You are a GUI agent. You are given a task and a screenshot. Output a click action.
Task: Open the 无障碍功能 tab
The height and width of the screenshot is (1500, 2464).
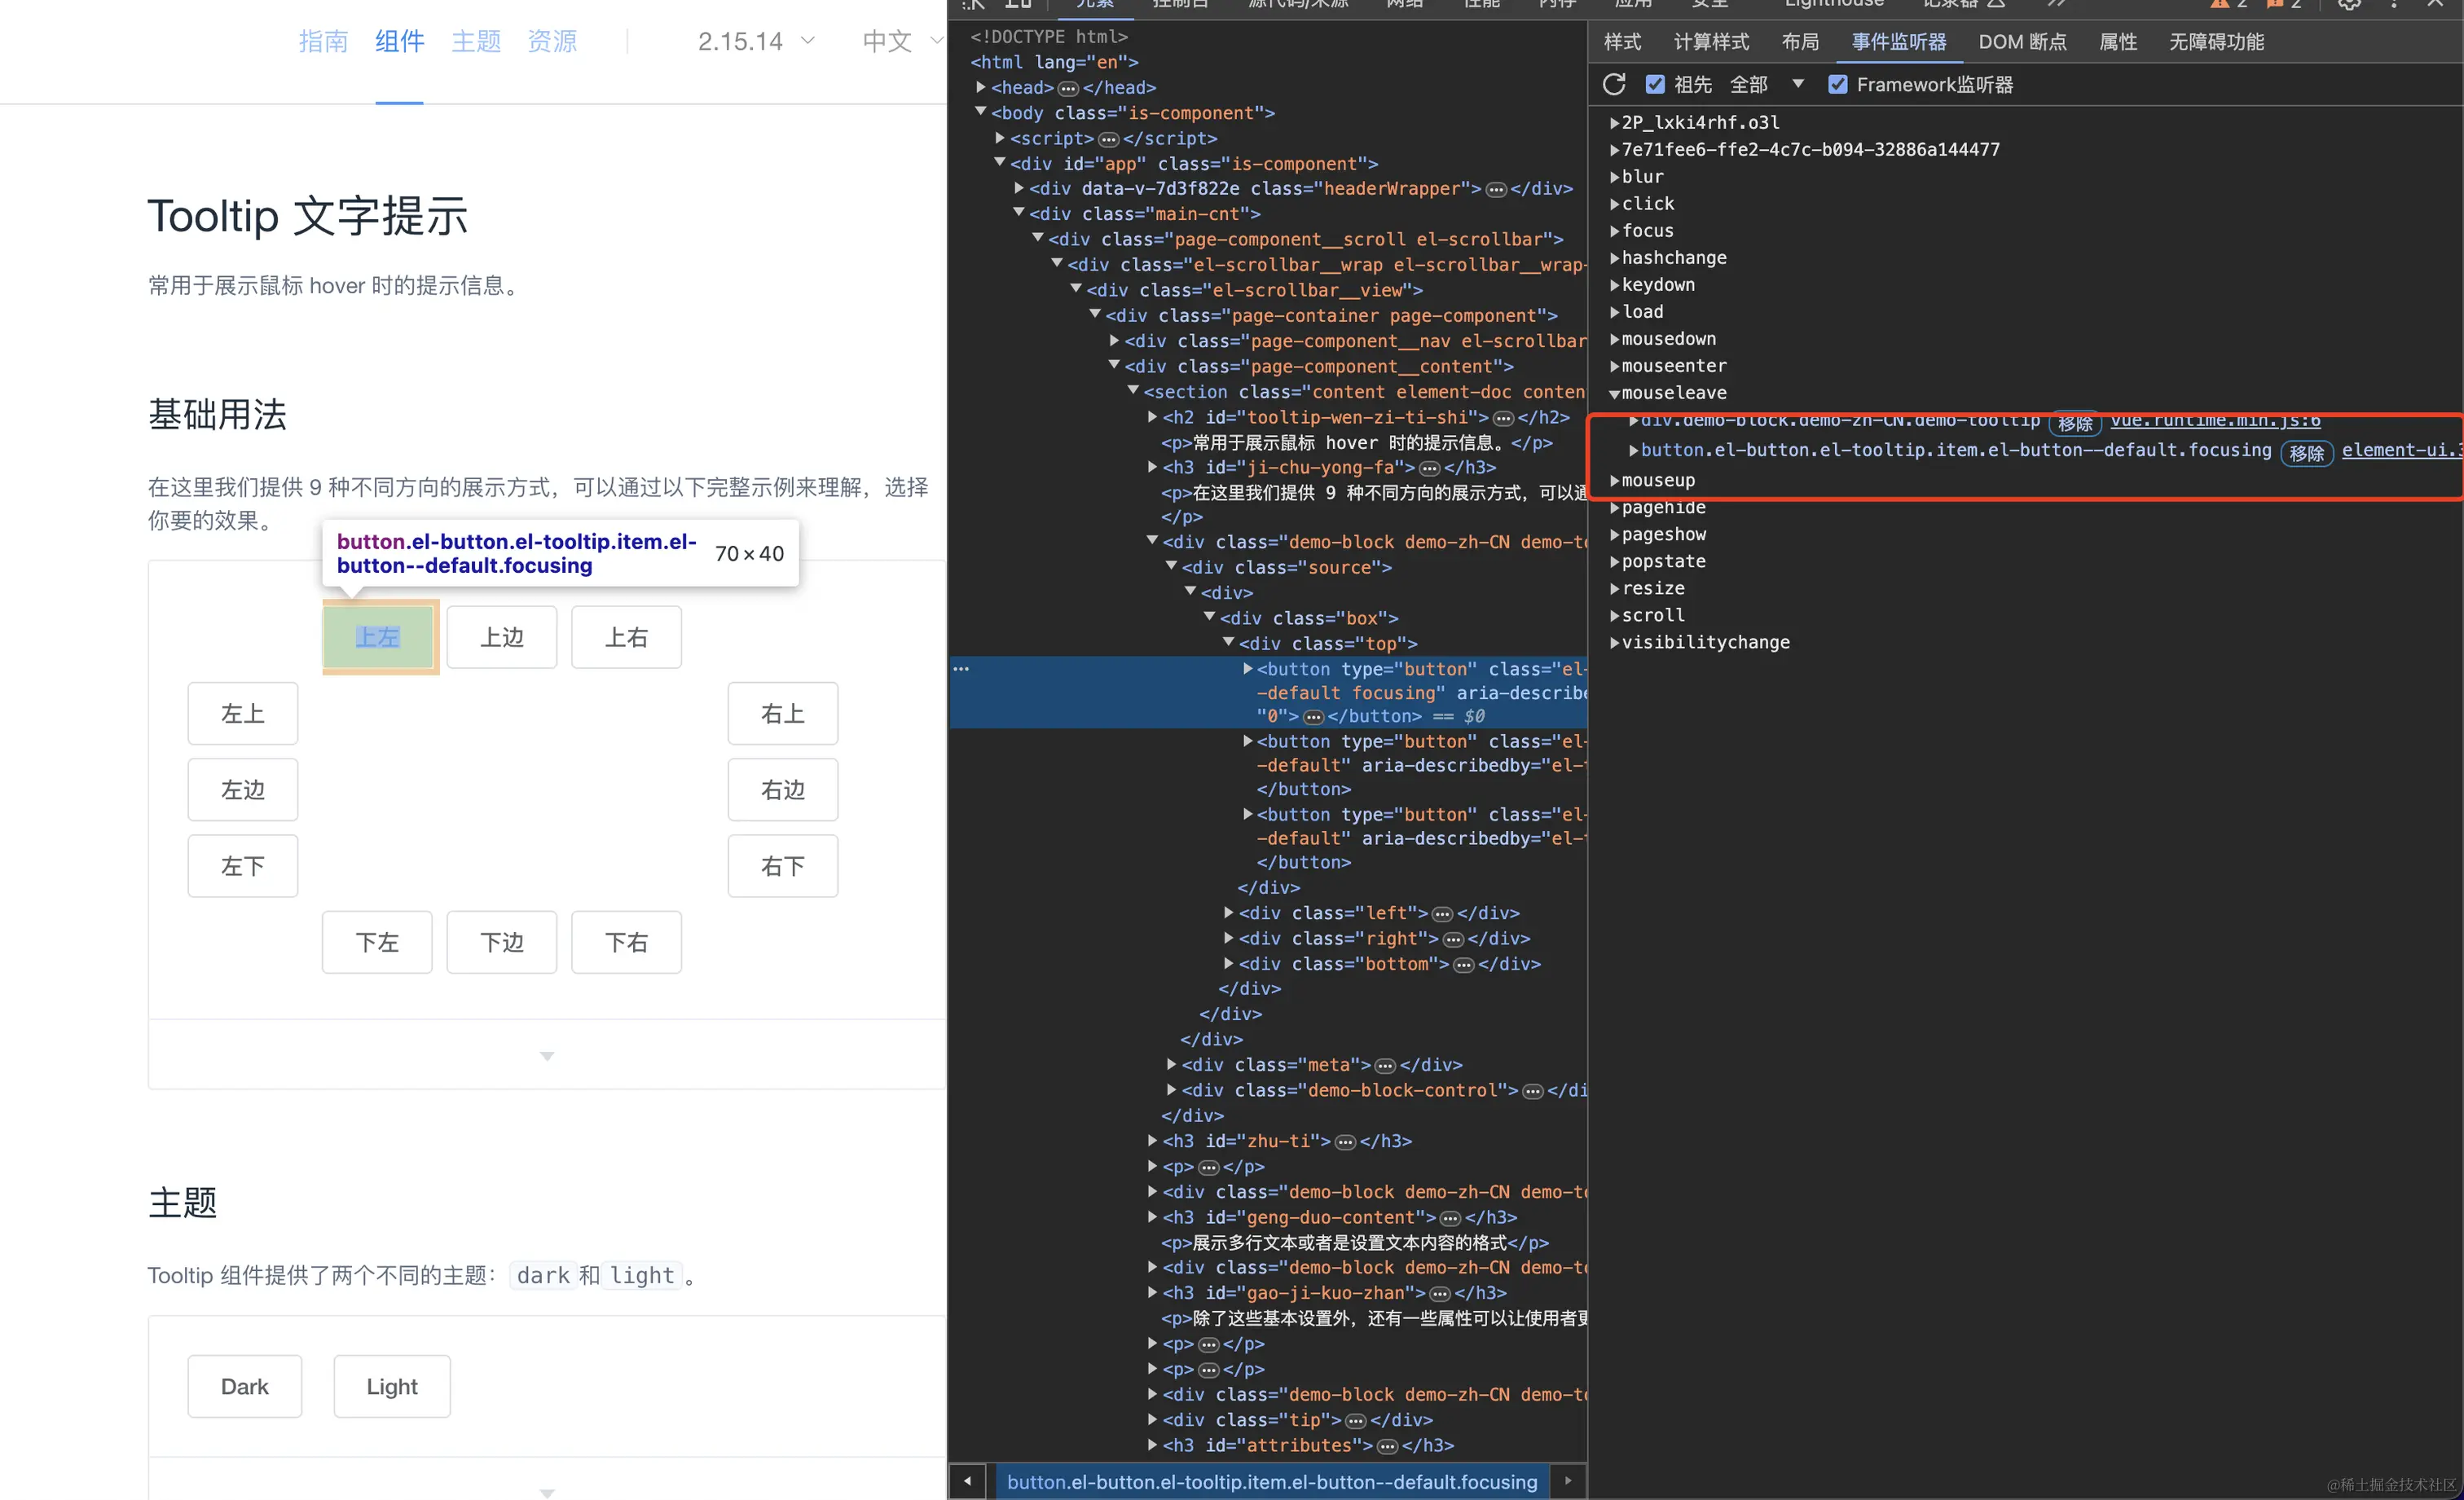tap(2216, 42)
